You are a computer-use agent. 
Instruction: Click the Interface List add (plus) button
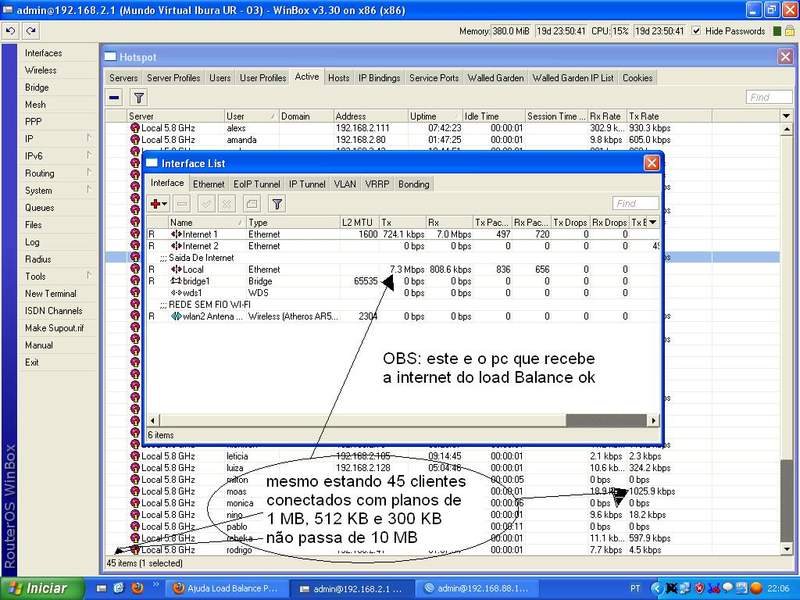click(159, 204)
